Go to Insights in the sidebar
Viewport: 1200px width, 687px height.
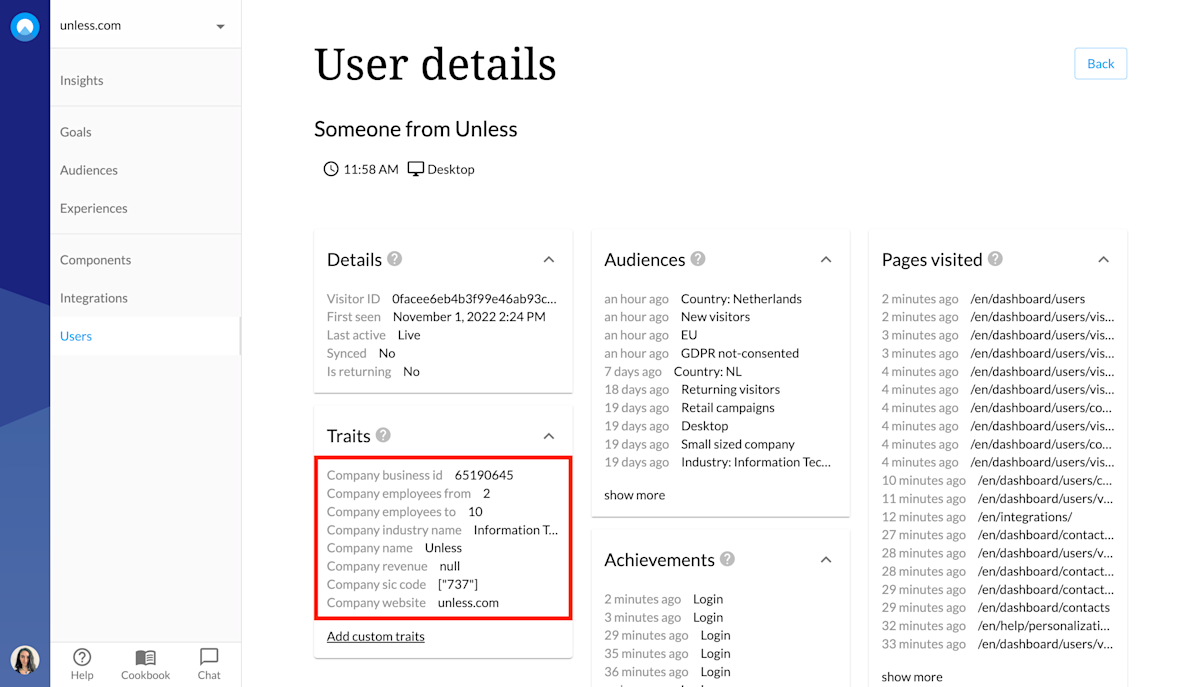pyautogui.click(x=82, y=80)
